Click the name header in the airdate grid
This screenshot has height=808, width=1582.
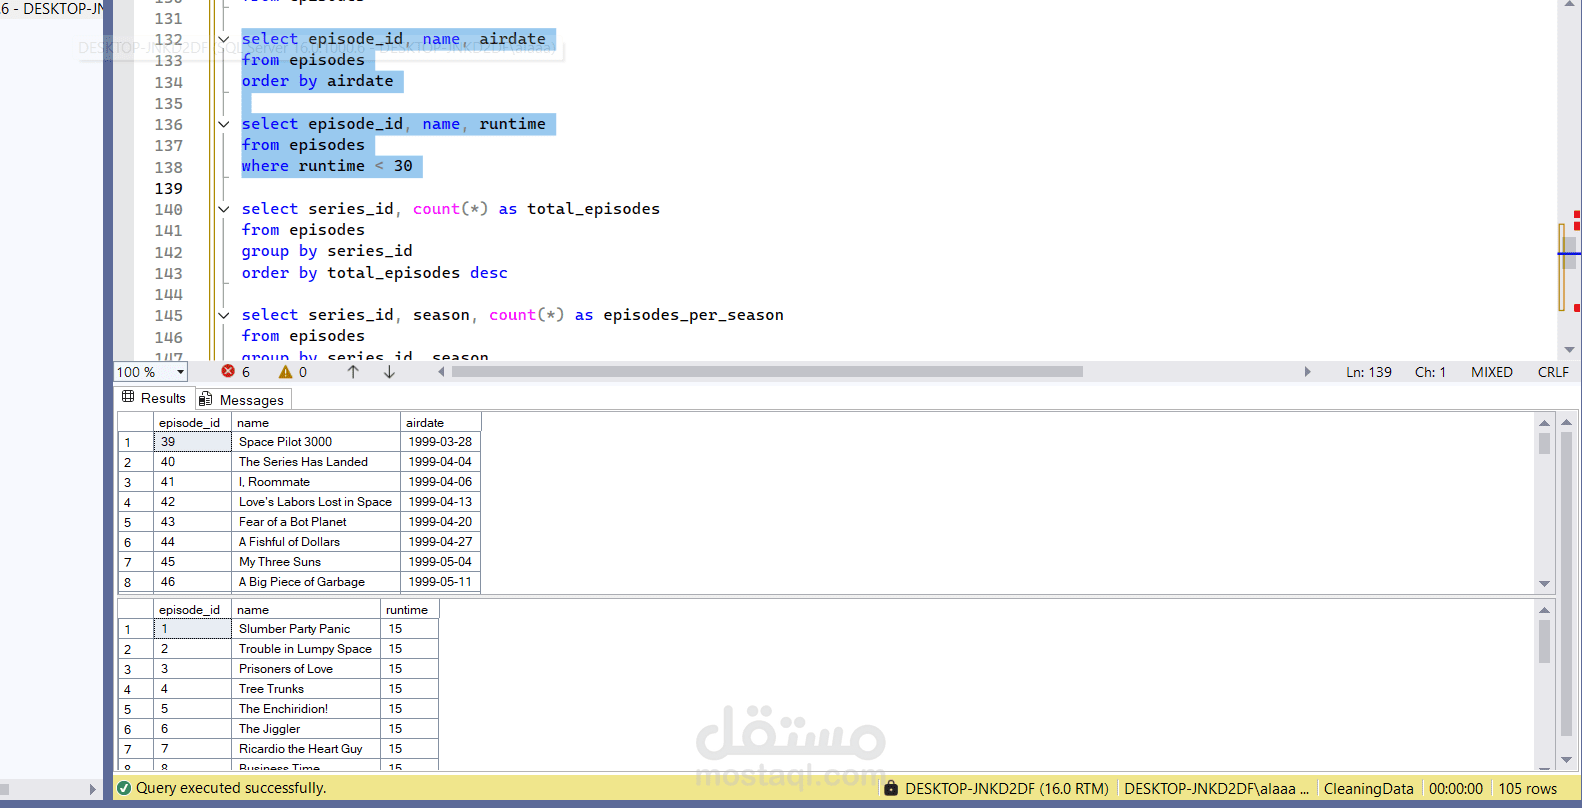click(316, 423)
